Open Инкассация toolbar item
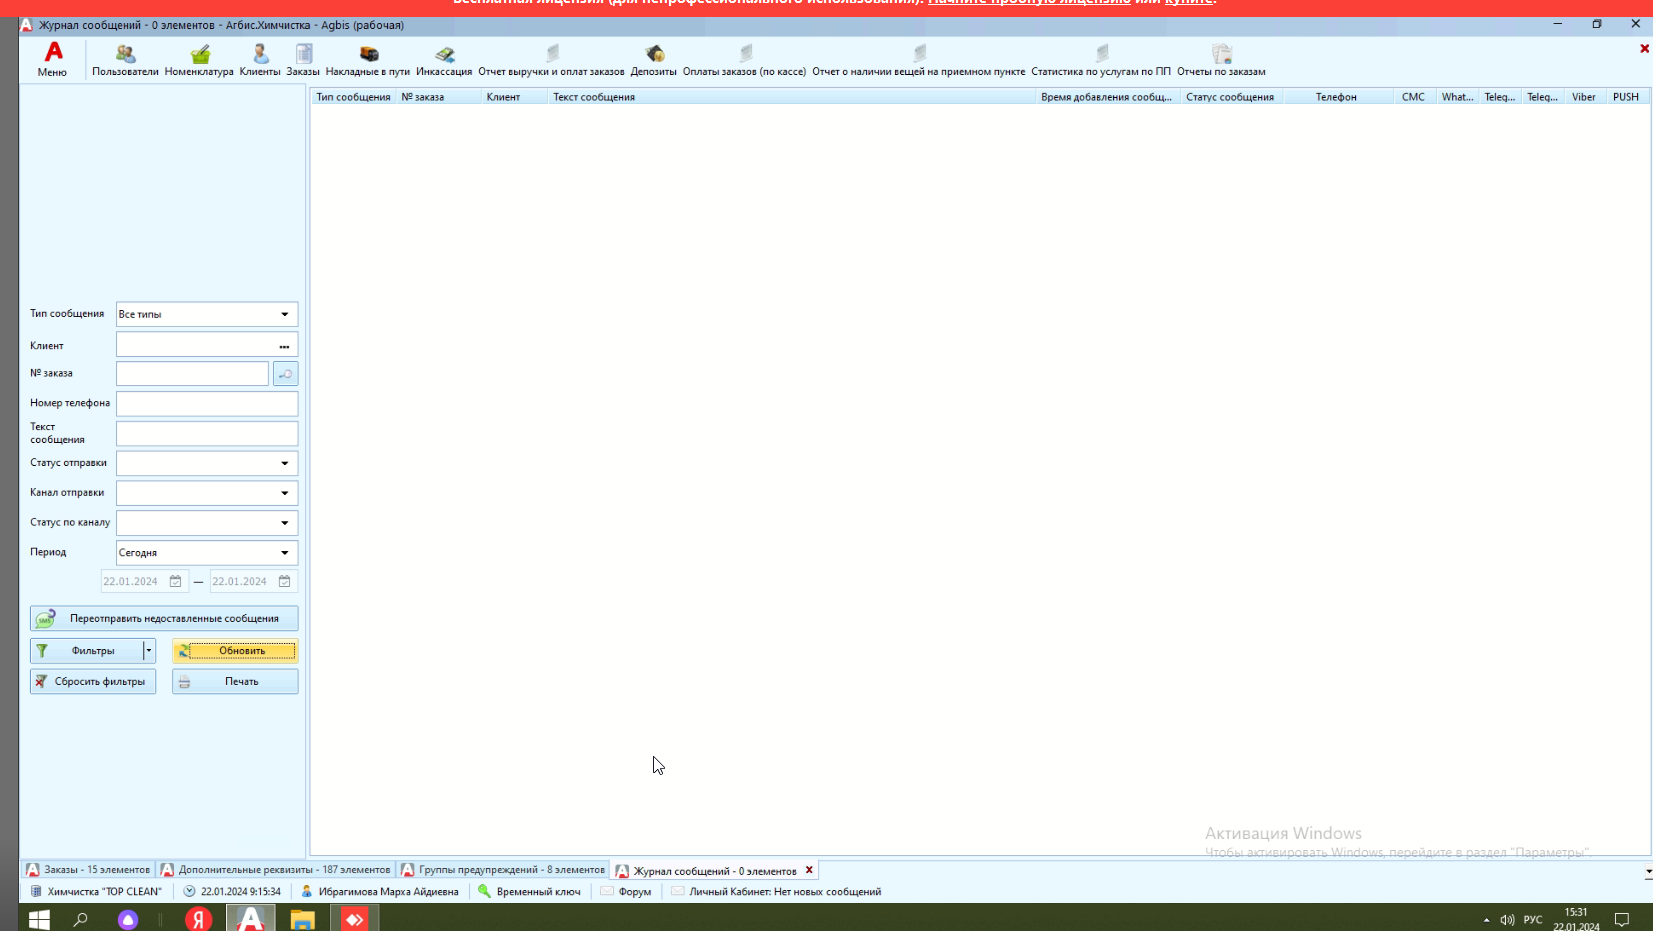Screen dimensions: 1653x931 [x=444, y=59]
